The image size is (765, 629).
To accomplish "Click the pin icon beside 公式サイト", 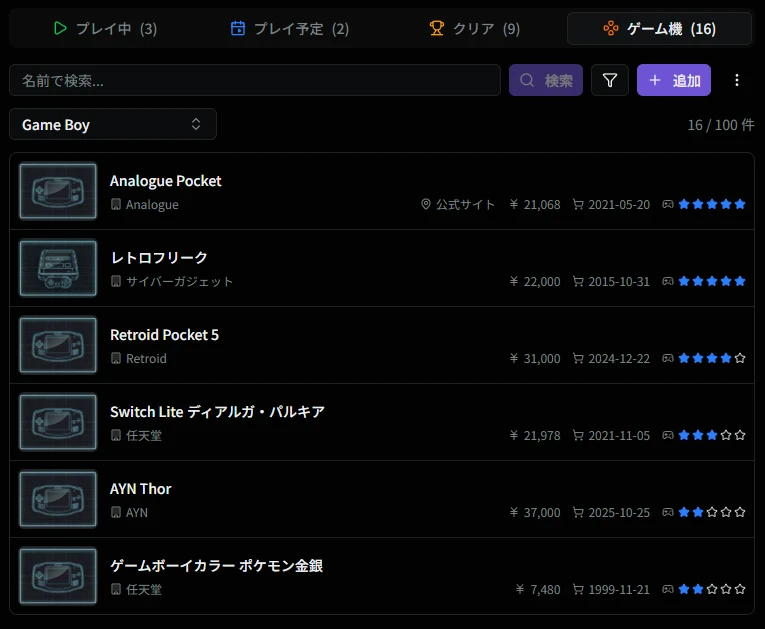I will coord(426,204).
